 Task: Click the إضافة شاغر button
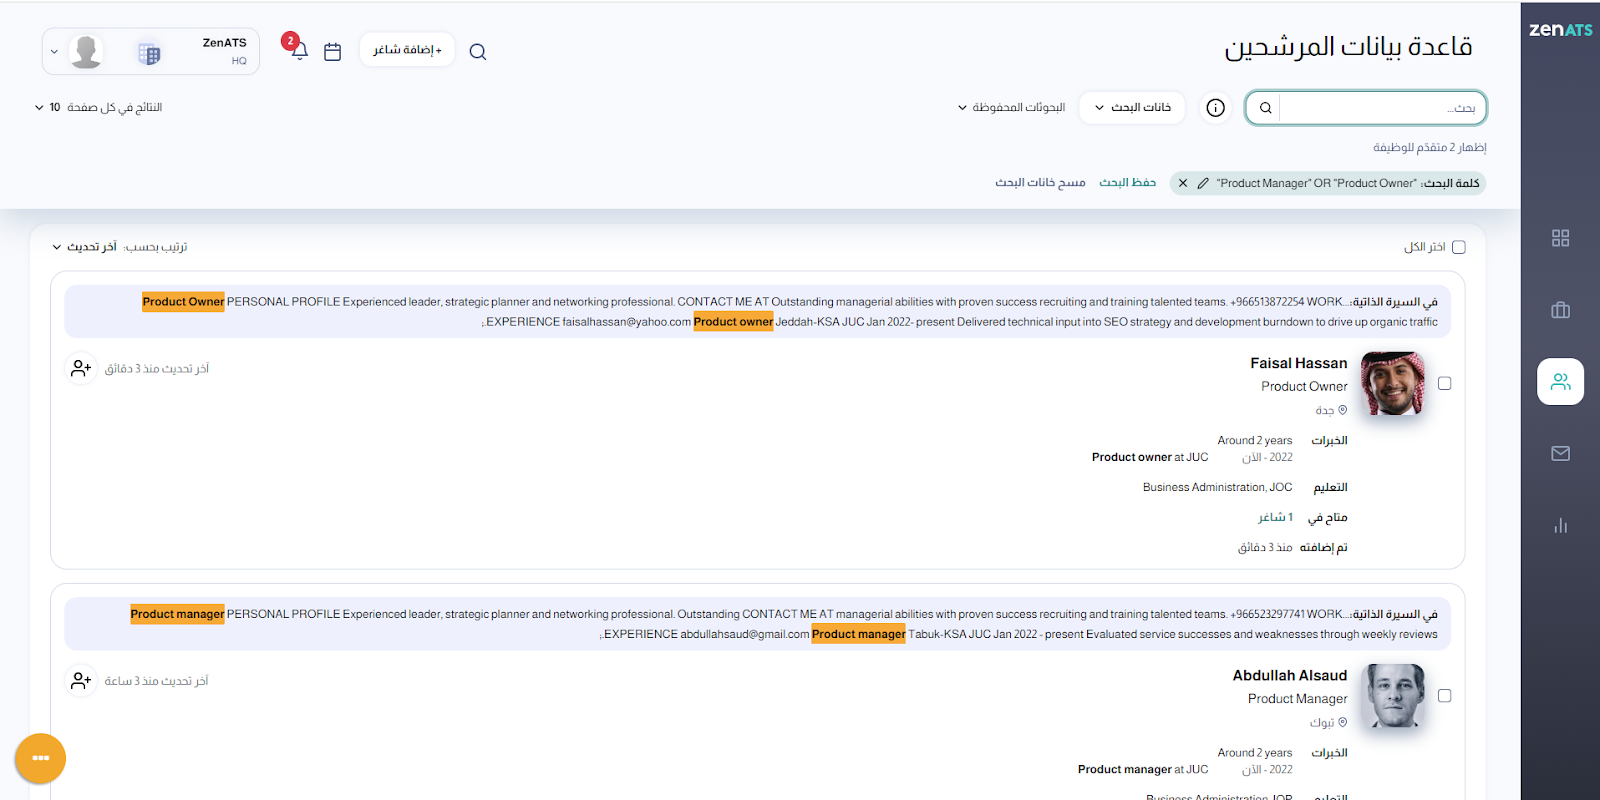(407, 49)
